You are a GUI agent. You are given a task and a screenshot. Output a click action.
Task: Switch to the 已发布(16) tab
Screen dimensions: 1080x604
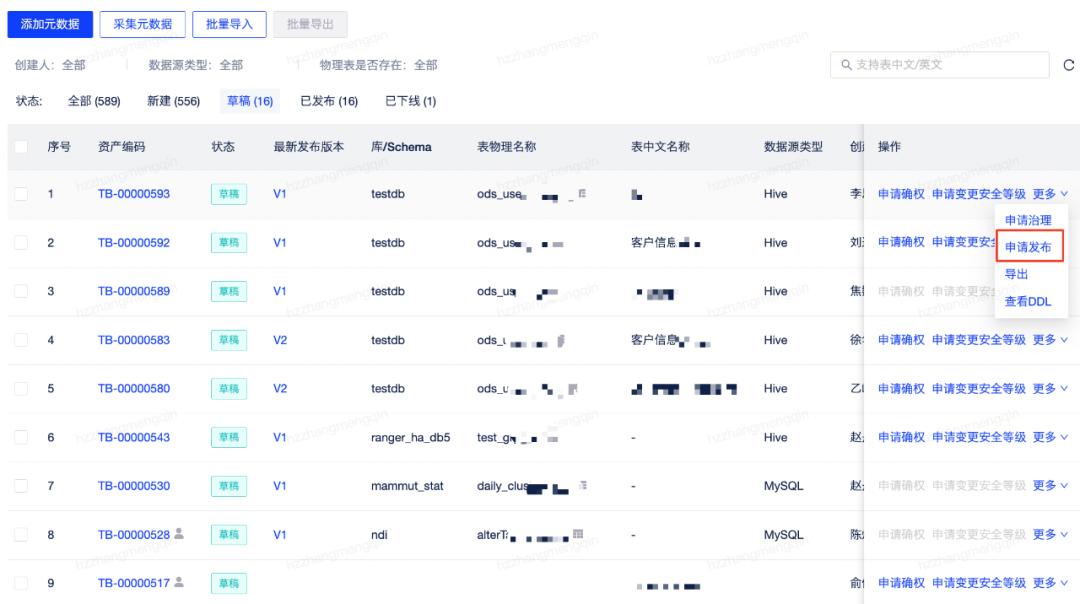click(329, 101)
